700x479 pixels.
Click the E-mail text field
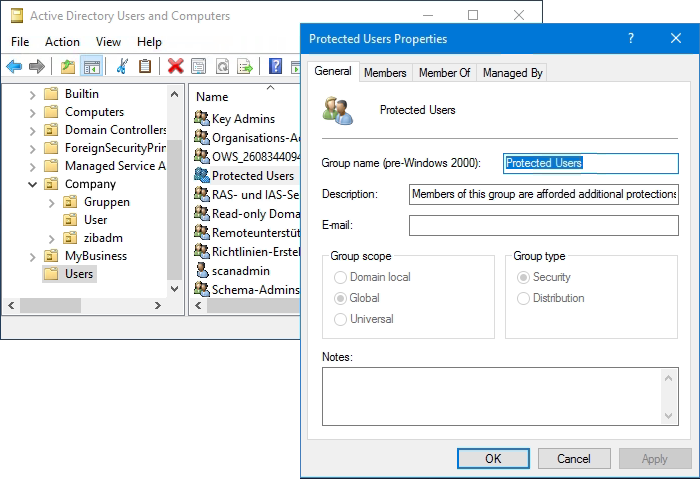(543, 225)
